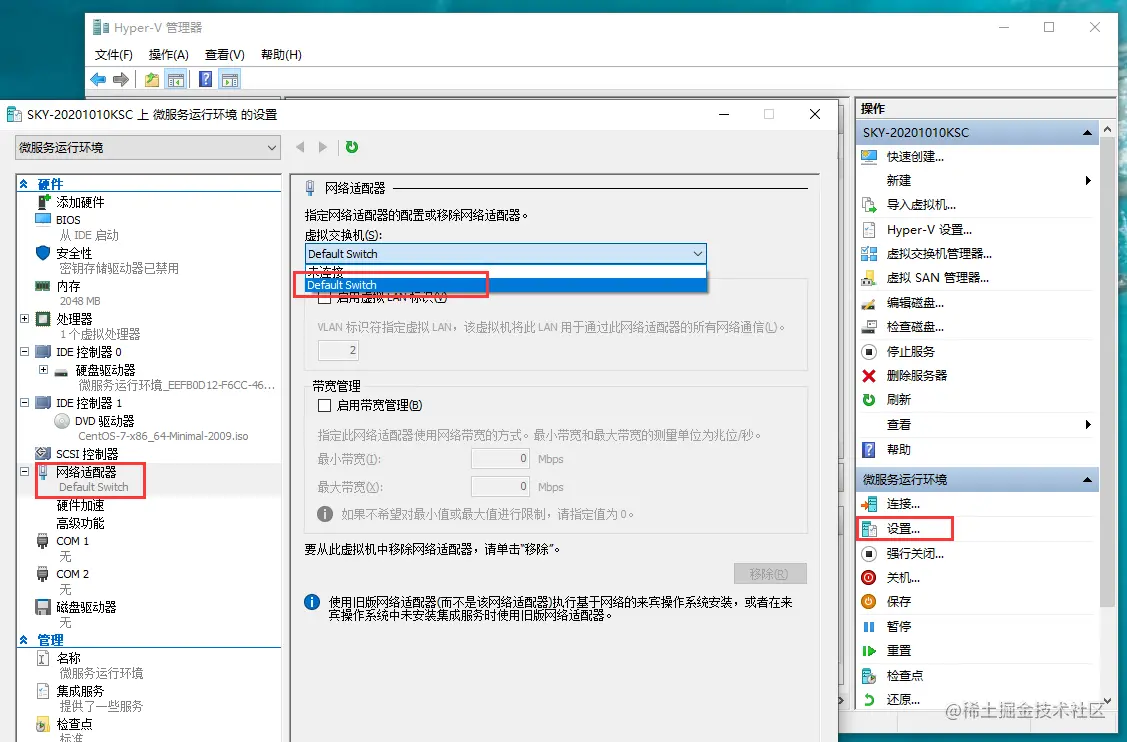Select Default Switch in the dropdown list
Viewport: 1127px width, 742px height.
[x=506, y=285]
